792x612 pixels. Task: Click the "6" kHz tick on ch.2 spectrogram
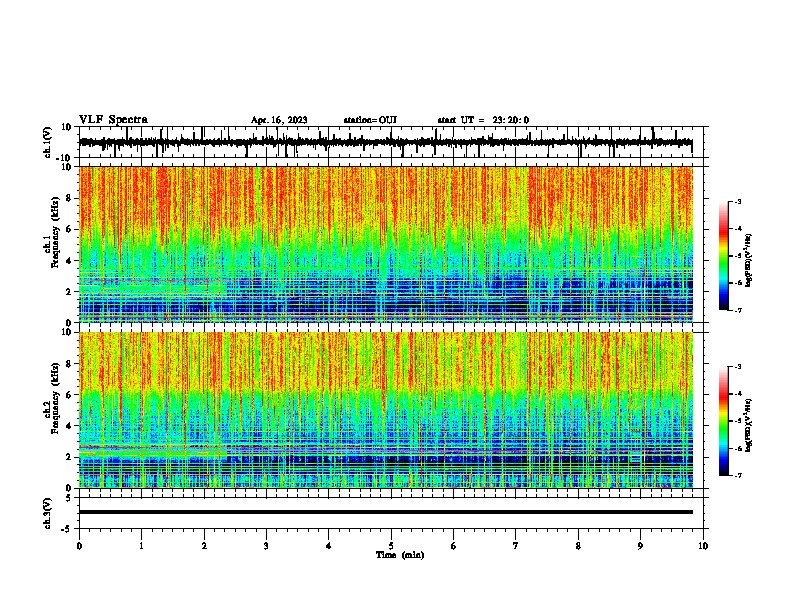[69, 395]
